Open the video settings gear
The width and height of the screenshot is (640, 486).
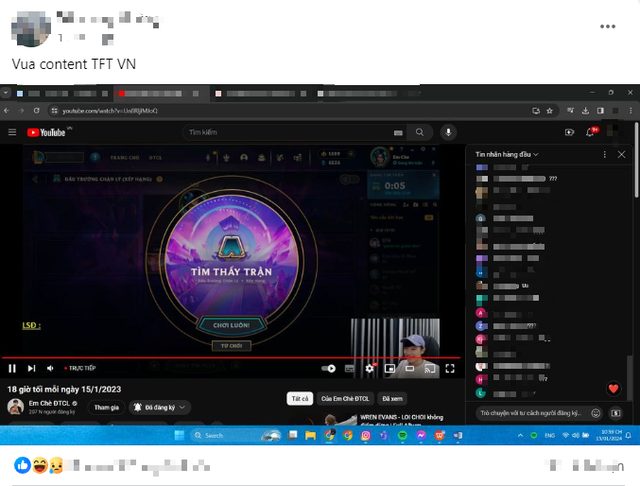369,368
